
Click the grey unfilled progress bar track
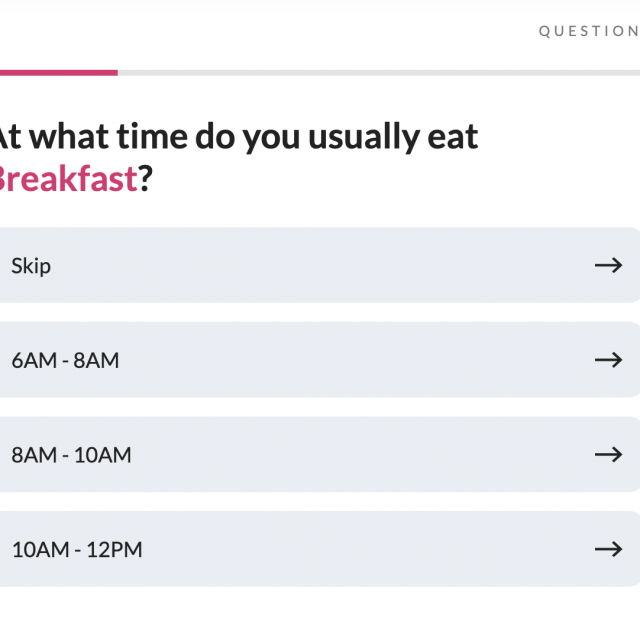(x=378, y=72)
